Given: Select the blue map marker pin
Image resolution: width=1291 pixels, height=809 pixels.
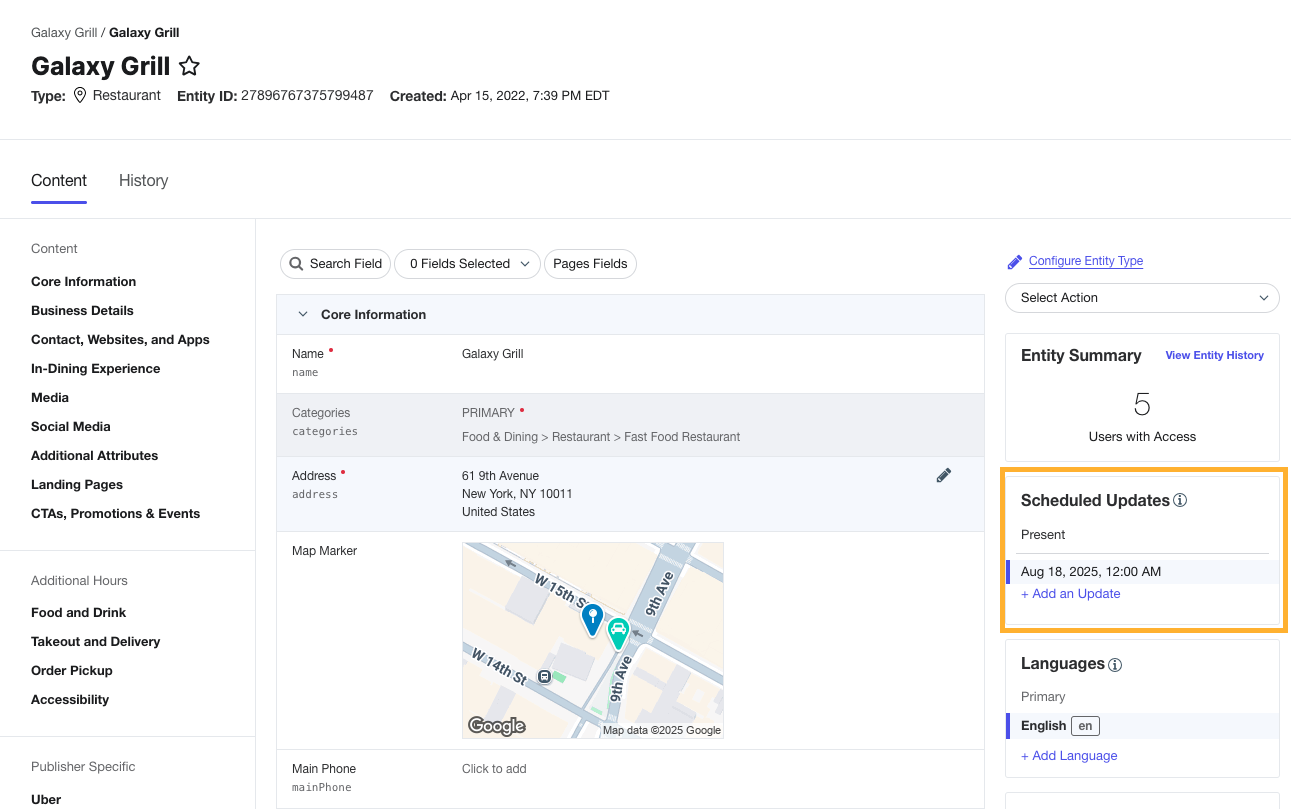Looking at the screenshot, I should 592,619.
